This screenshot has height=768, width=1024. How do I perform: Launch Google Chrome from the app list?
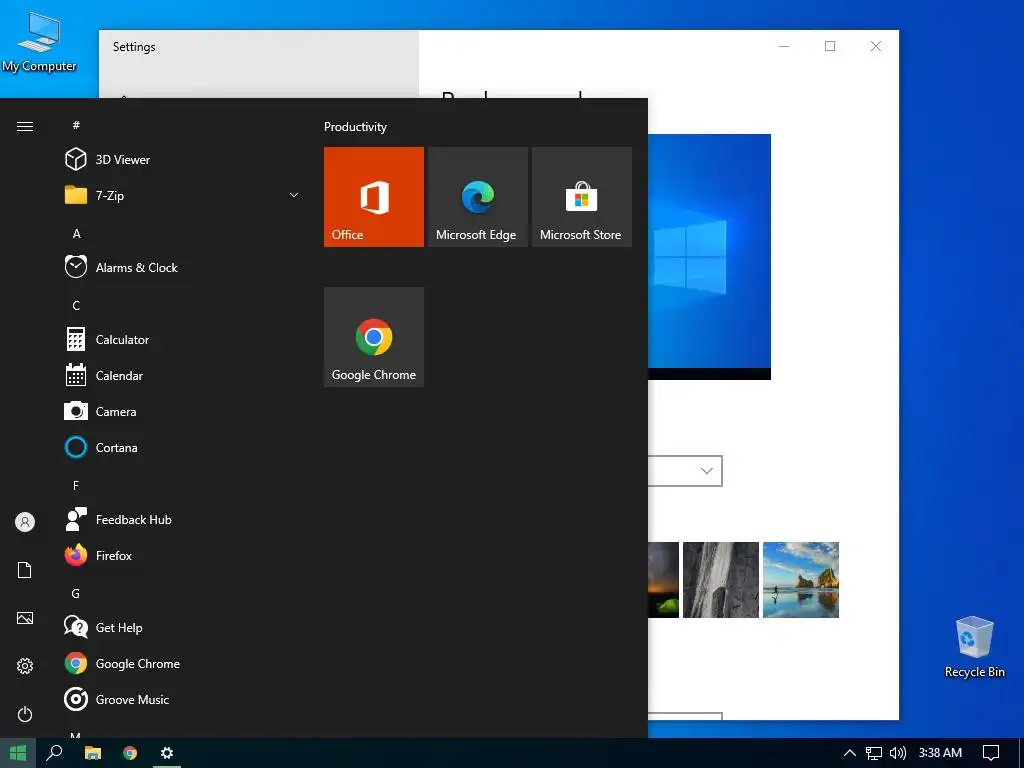[x=180, y=664]
